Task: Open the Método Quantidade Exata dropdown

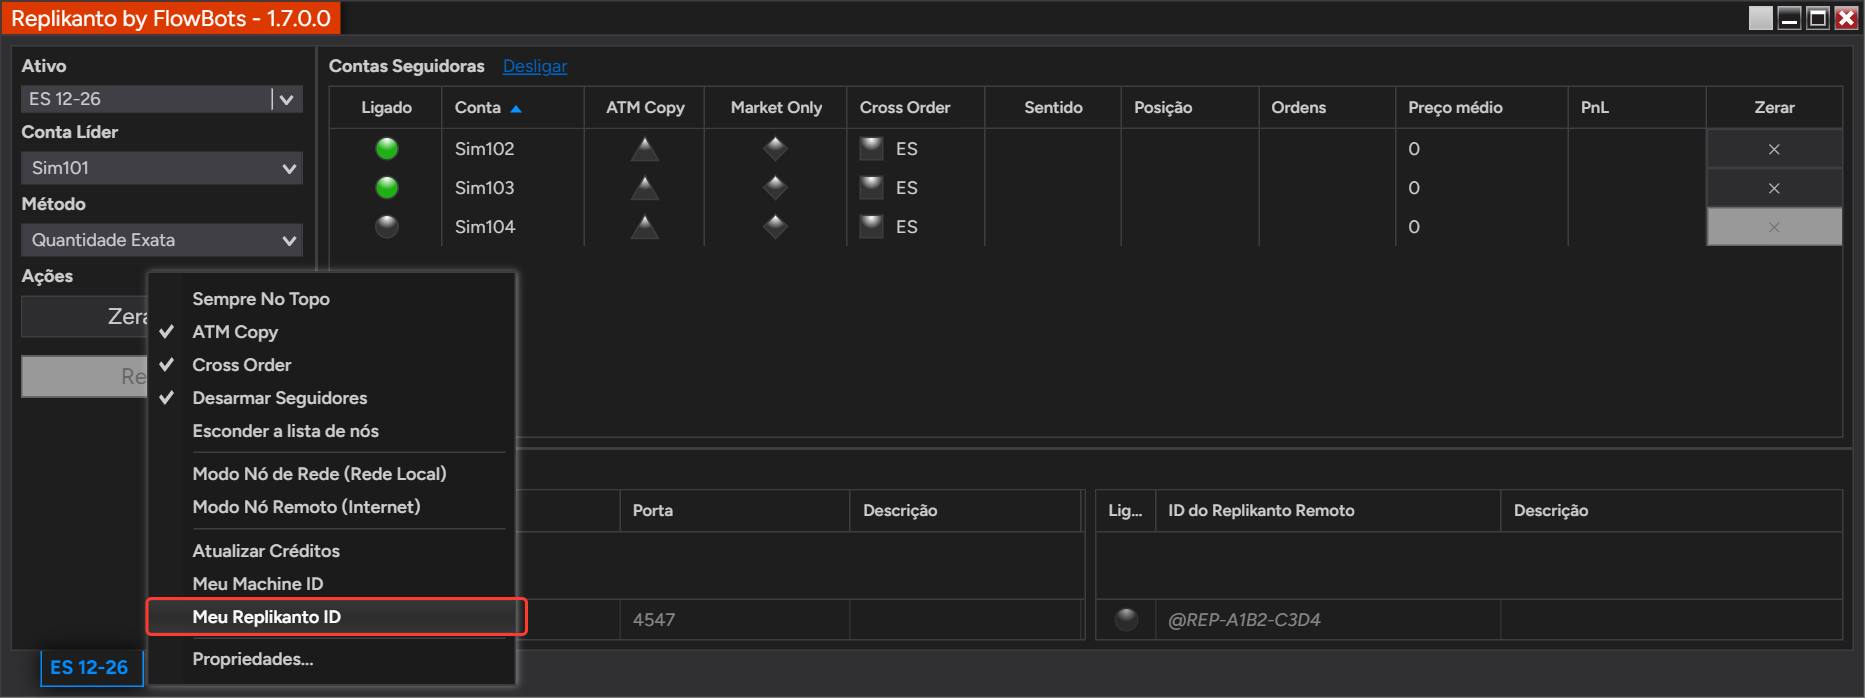Action: (x=162, y=240)
